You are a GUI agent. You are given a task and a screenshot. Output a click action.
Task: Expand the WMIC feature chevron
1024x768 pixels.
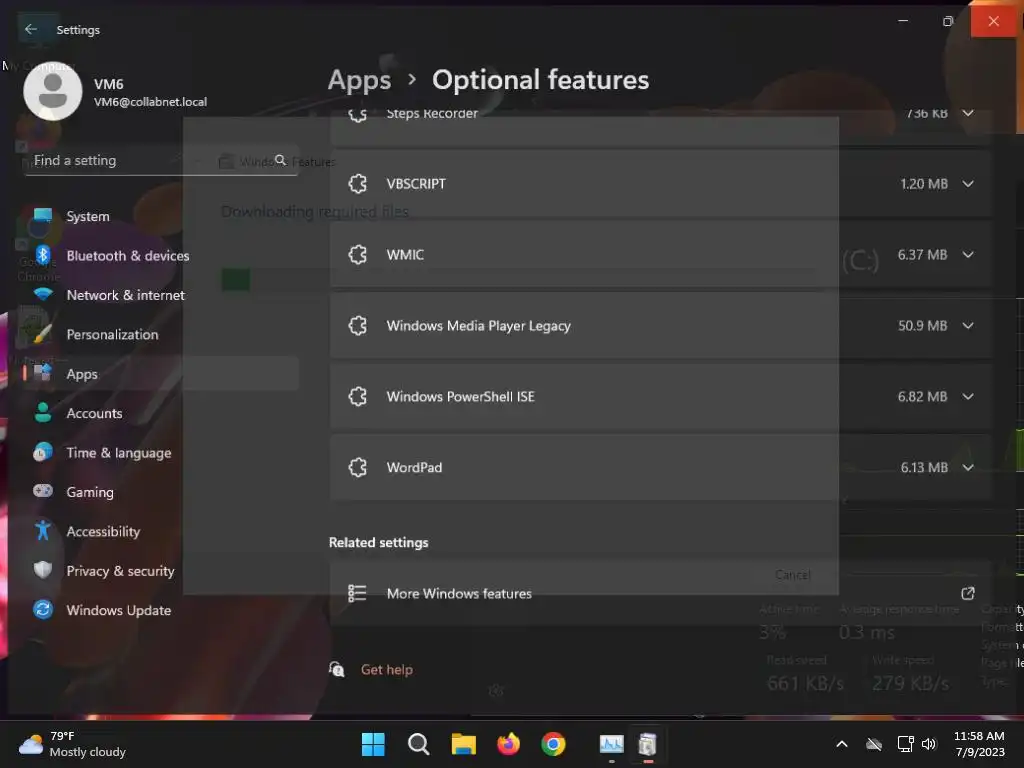tap(968, 255)
